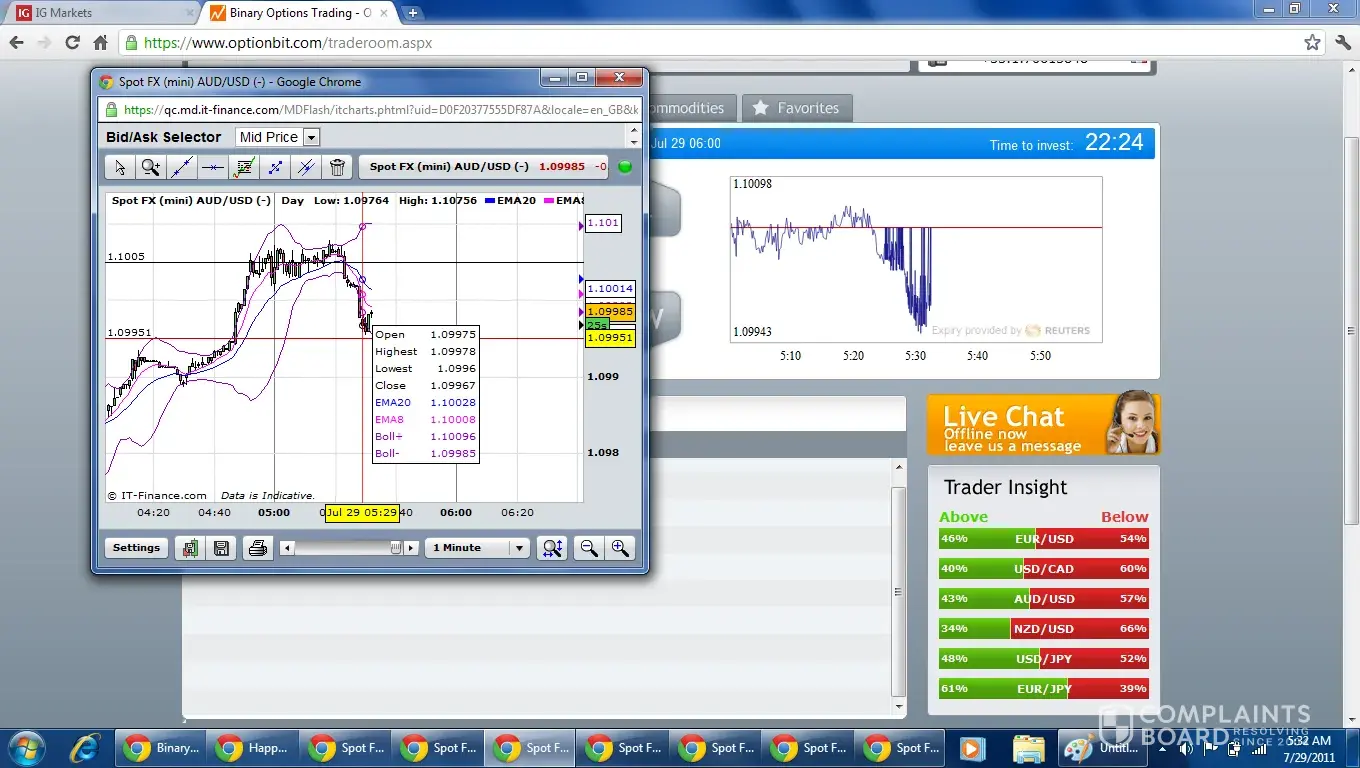Click the print chart icon
This screenshot has width=1360, height=768.
(258, 548)
